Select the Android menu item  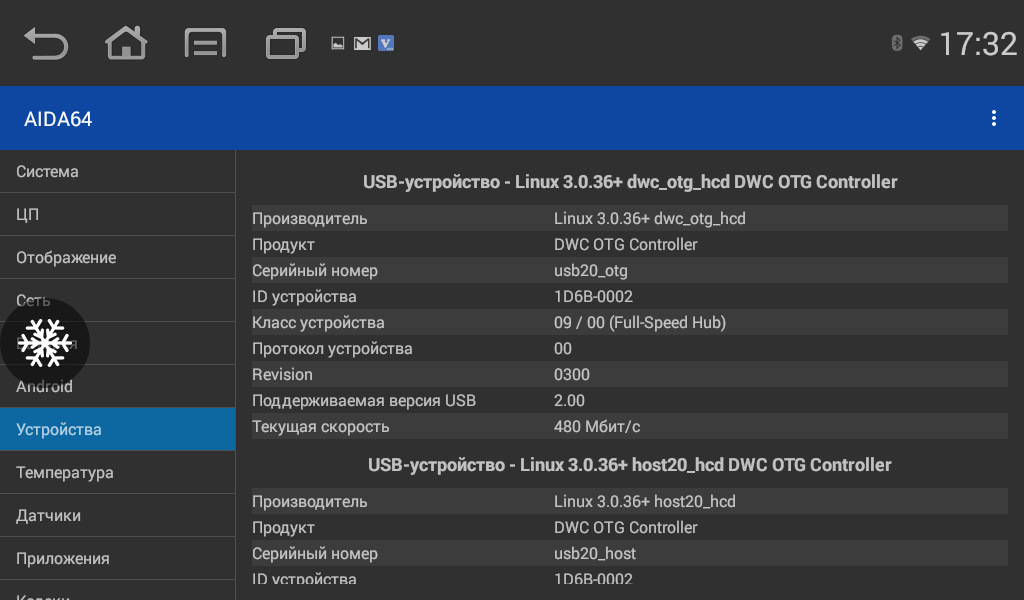pos(118,387)
